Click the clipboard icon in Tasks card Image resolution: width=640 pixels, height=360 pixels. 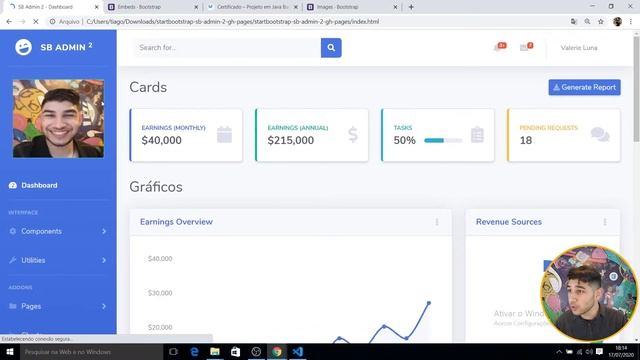coord(477,135)
